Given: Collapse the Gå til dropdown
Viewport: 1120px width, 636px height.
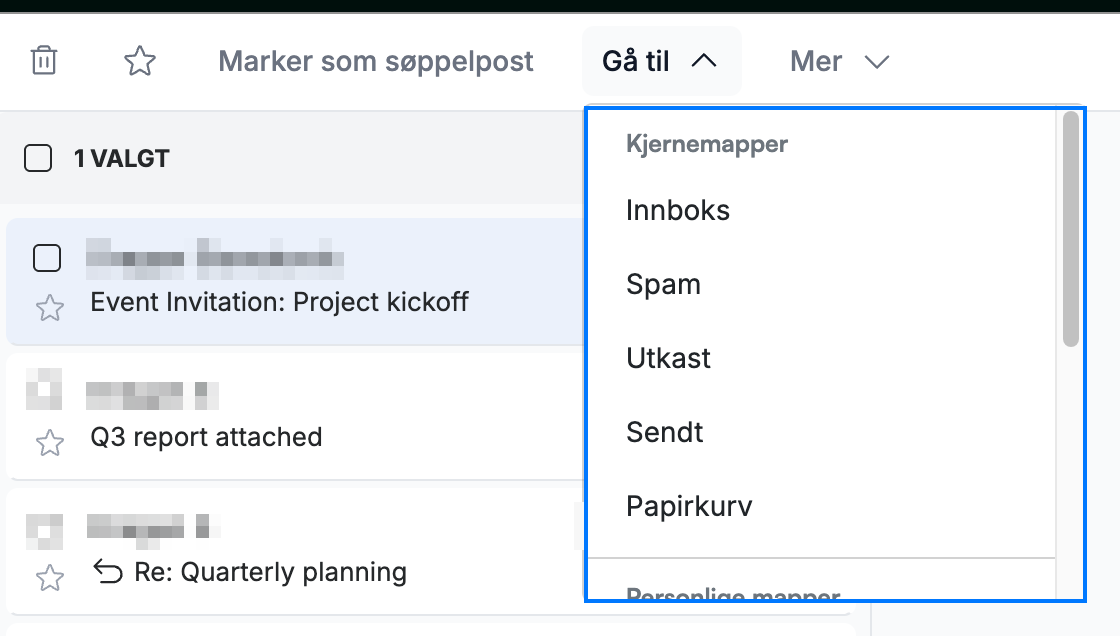Looking at the screenshot, I should click(661, 61).
